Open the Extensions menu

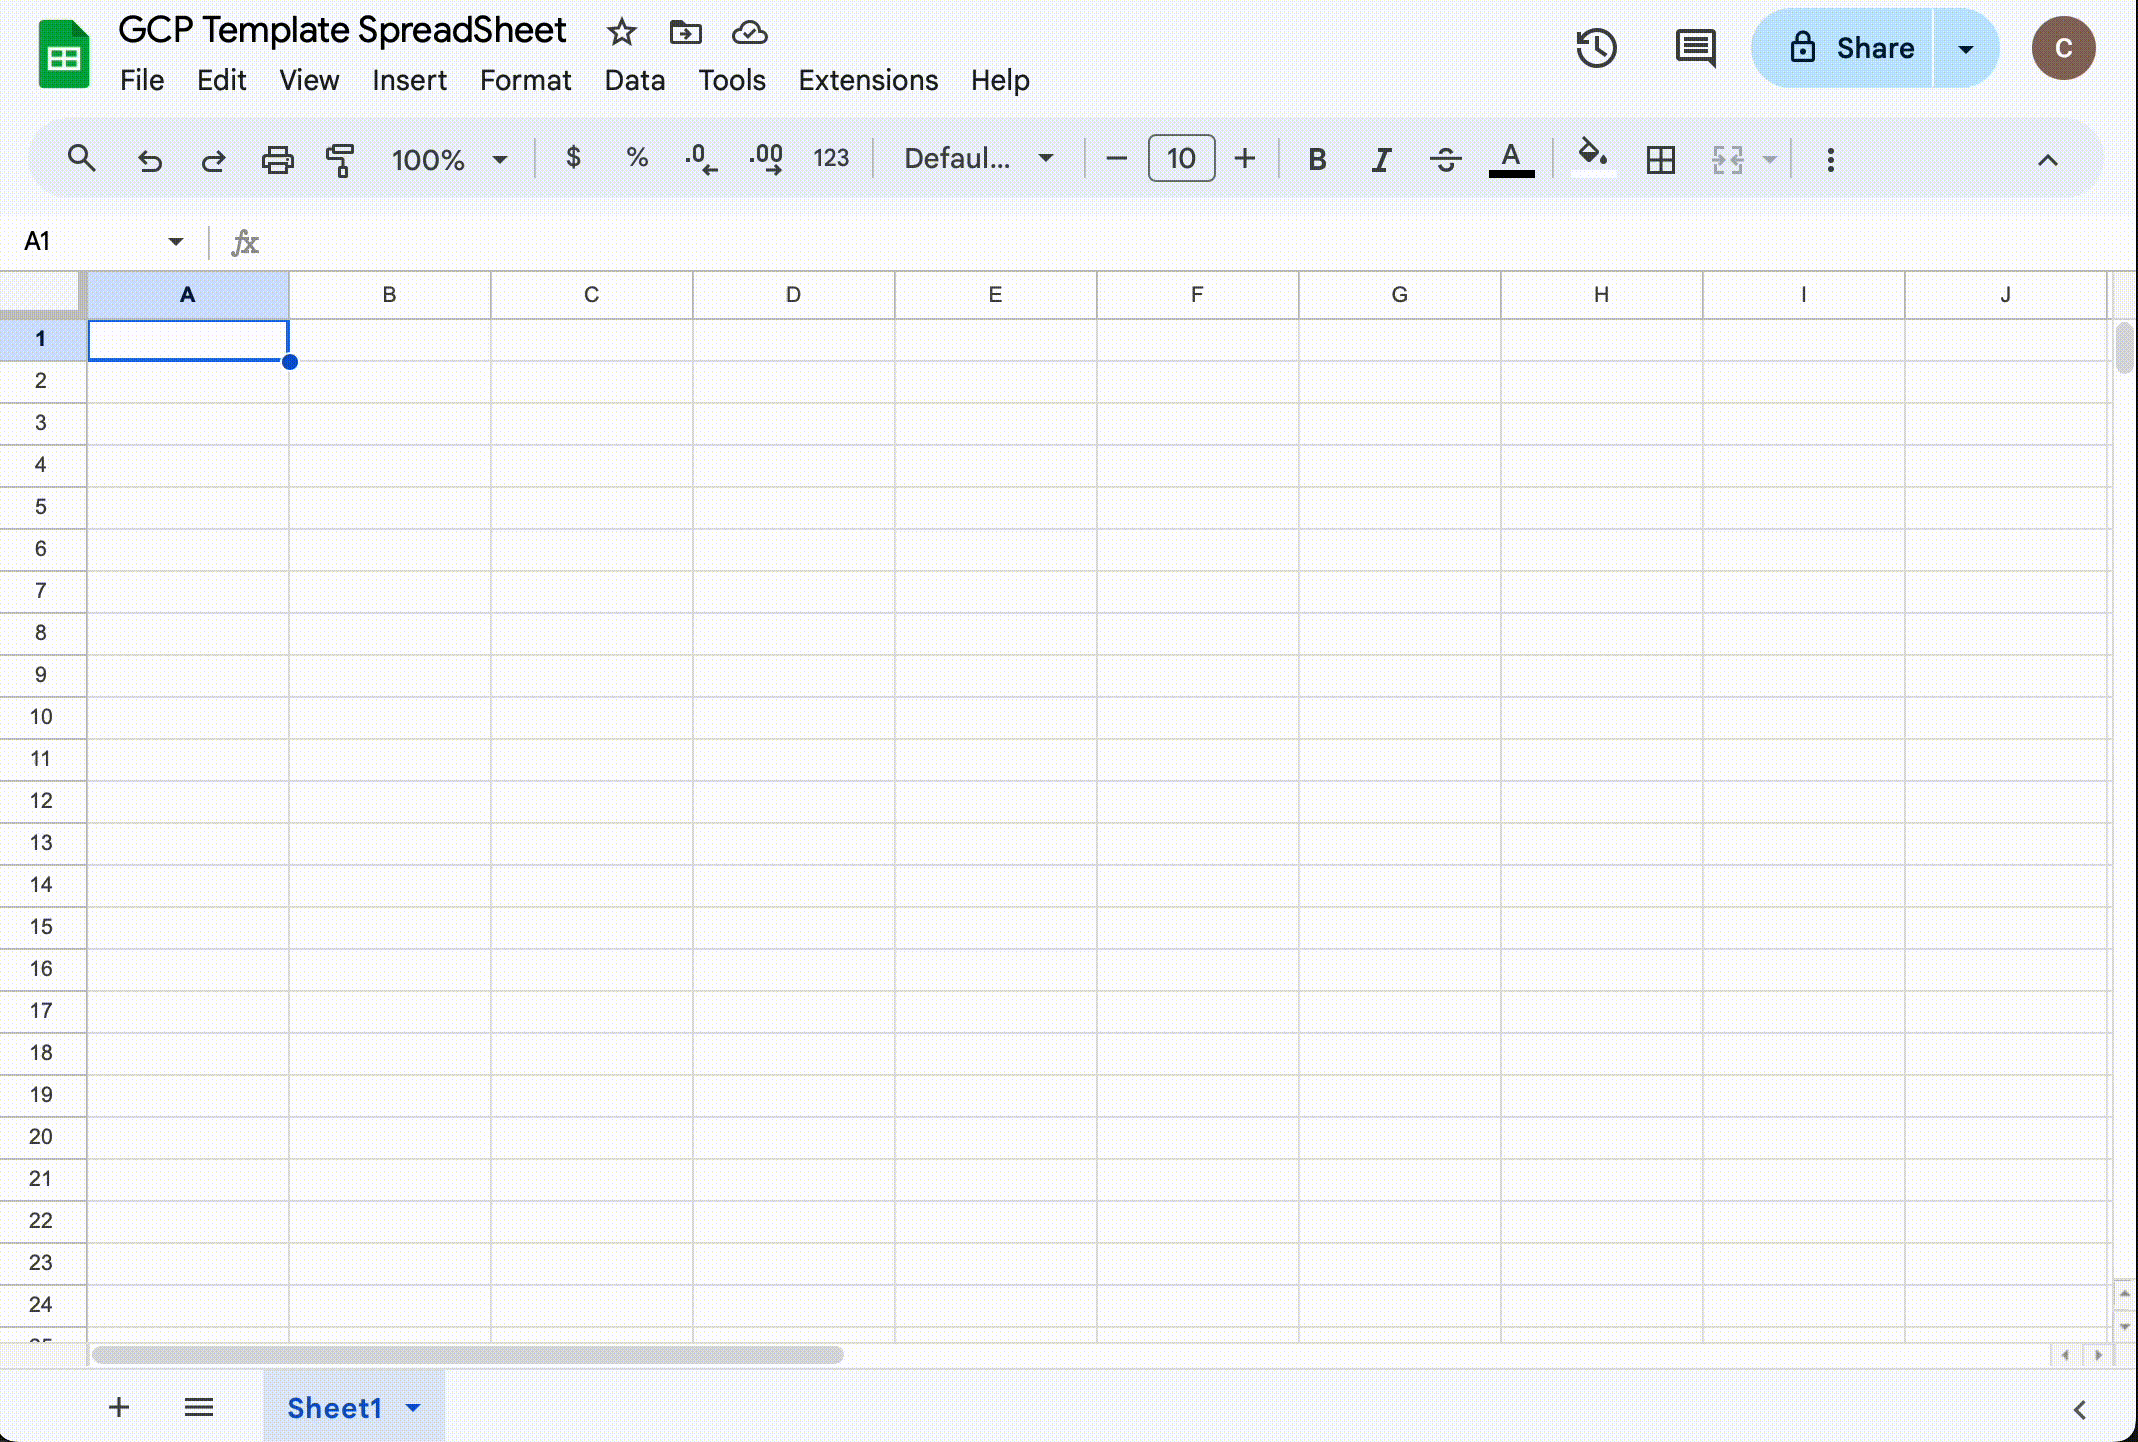(x=867, y=80)
